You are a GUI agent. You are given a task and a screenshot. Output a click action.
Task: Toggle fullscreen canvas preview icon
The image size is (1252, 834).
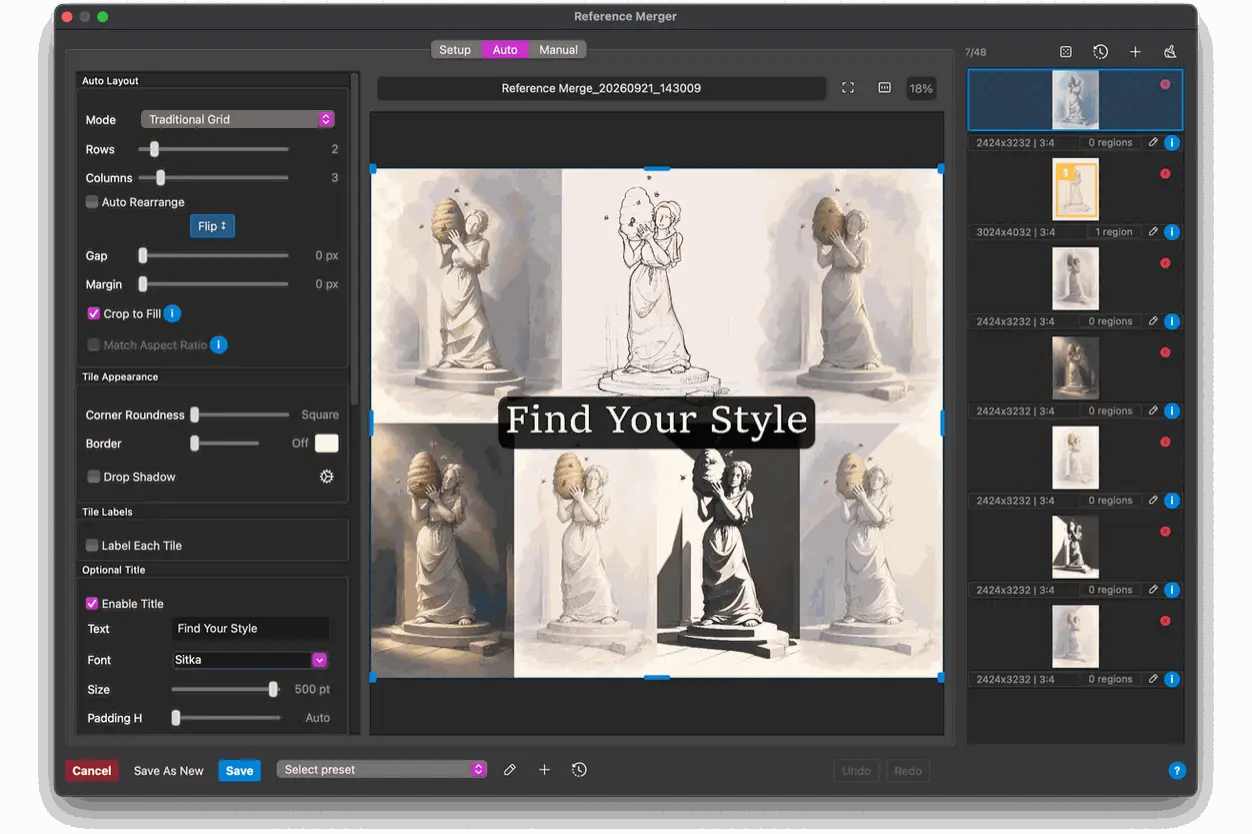pyautogui.click(x=848, y=88)
